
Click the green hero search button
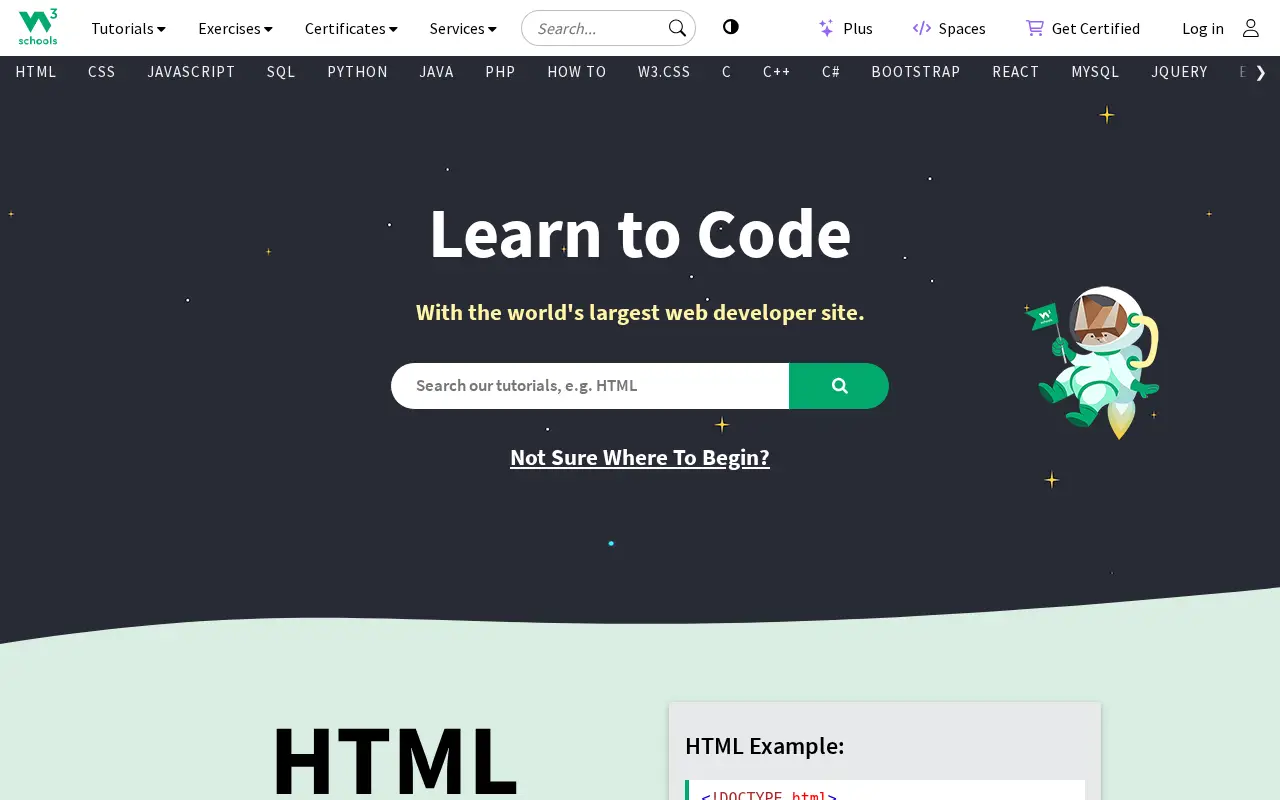pos(839,386)
